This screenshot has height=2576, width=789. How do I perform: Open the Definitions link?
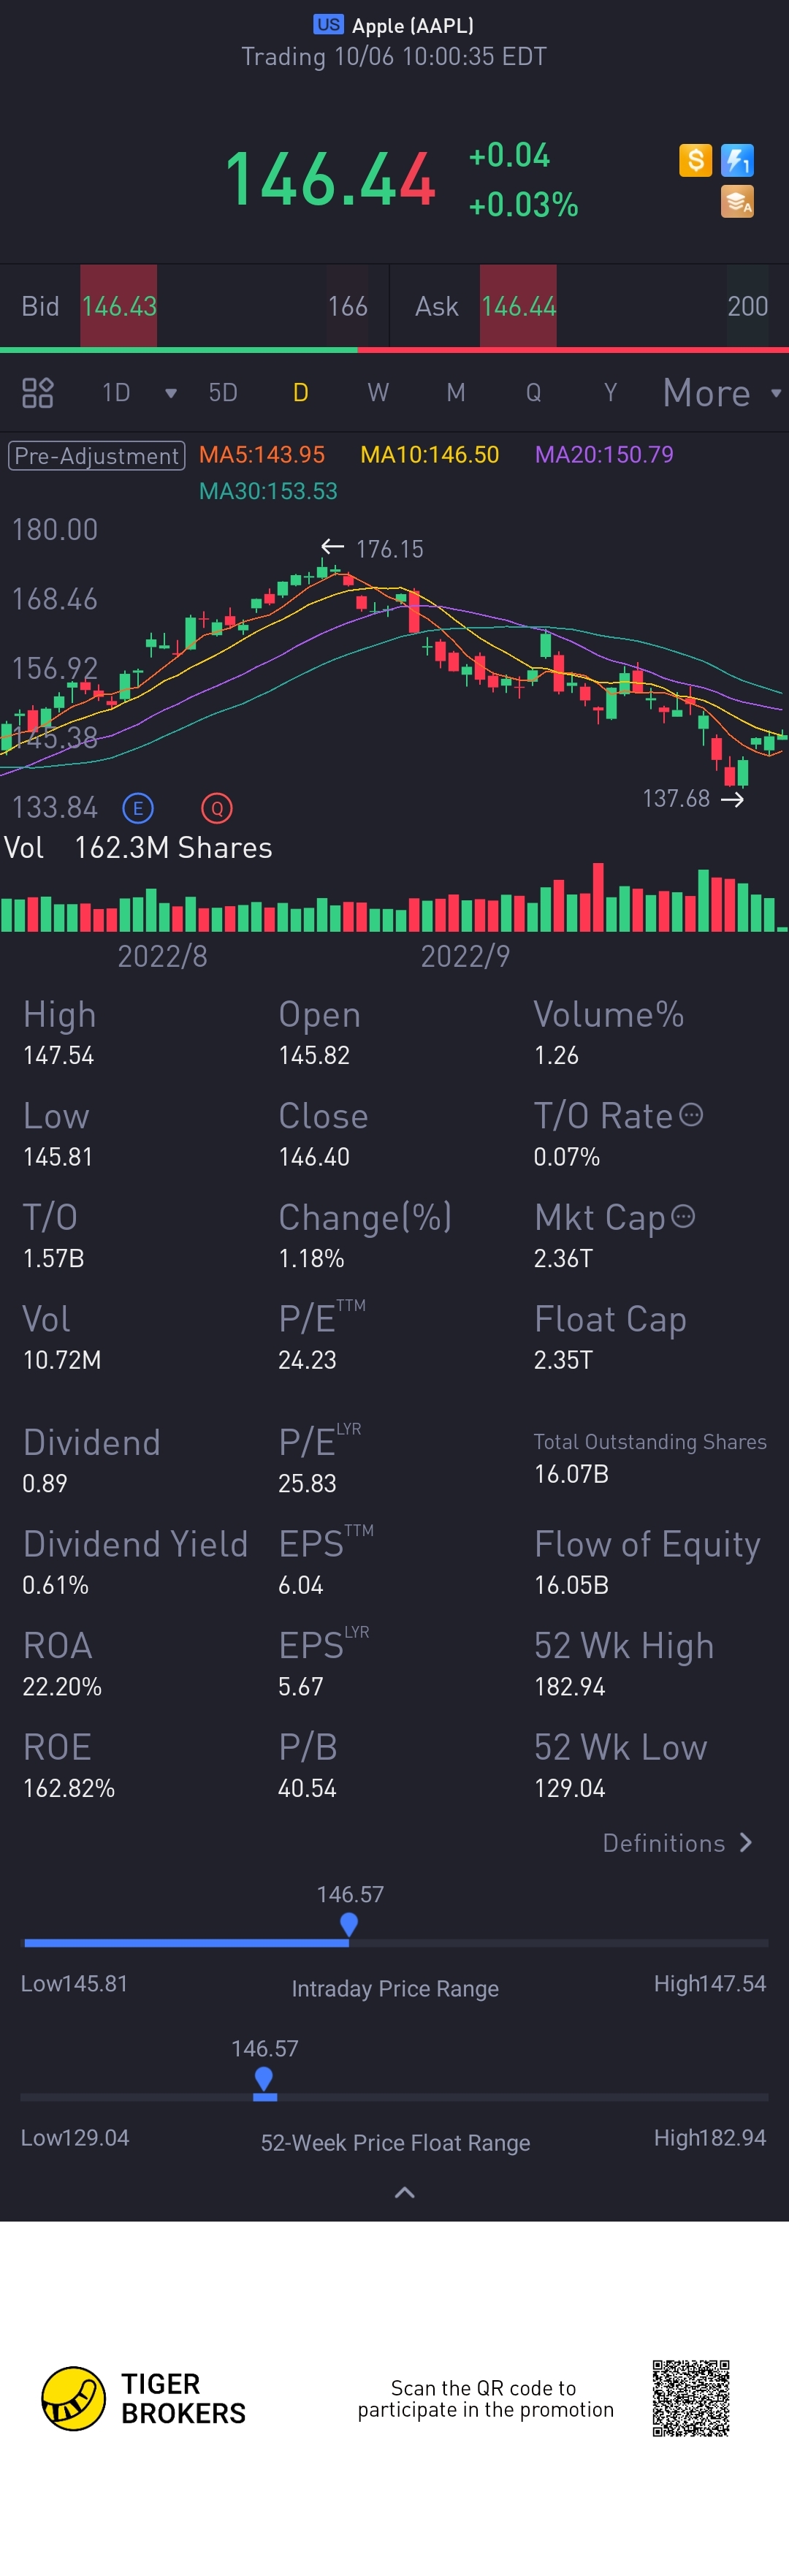tap(677, 1843)
